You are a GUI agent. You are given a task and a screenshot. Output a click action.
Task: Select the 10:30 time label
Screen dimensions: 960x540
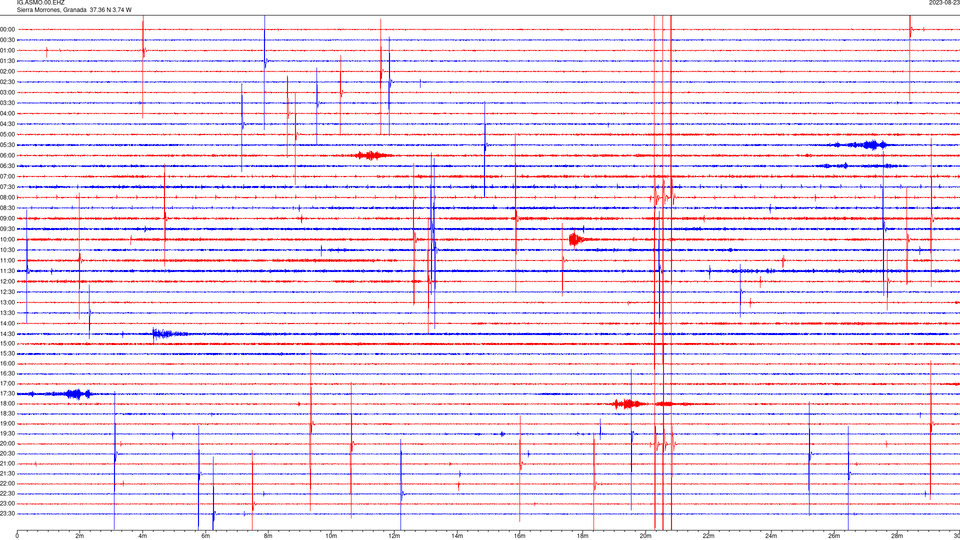point(8,250)
